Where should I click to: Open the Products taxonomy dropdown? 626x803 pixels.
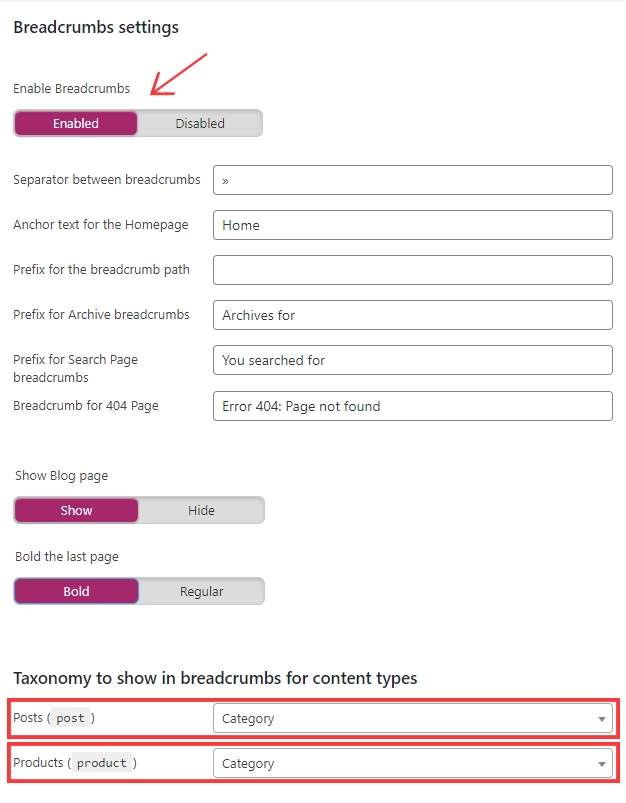pyautogui.click(x=410, y=763)
